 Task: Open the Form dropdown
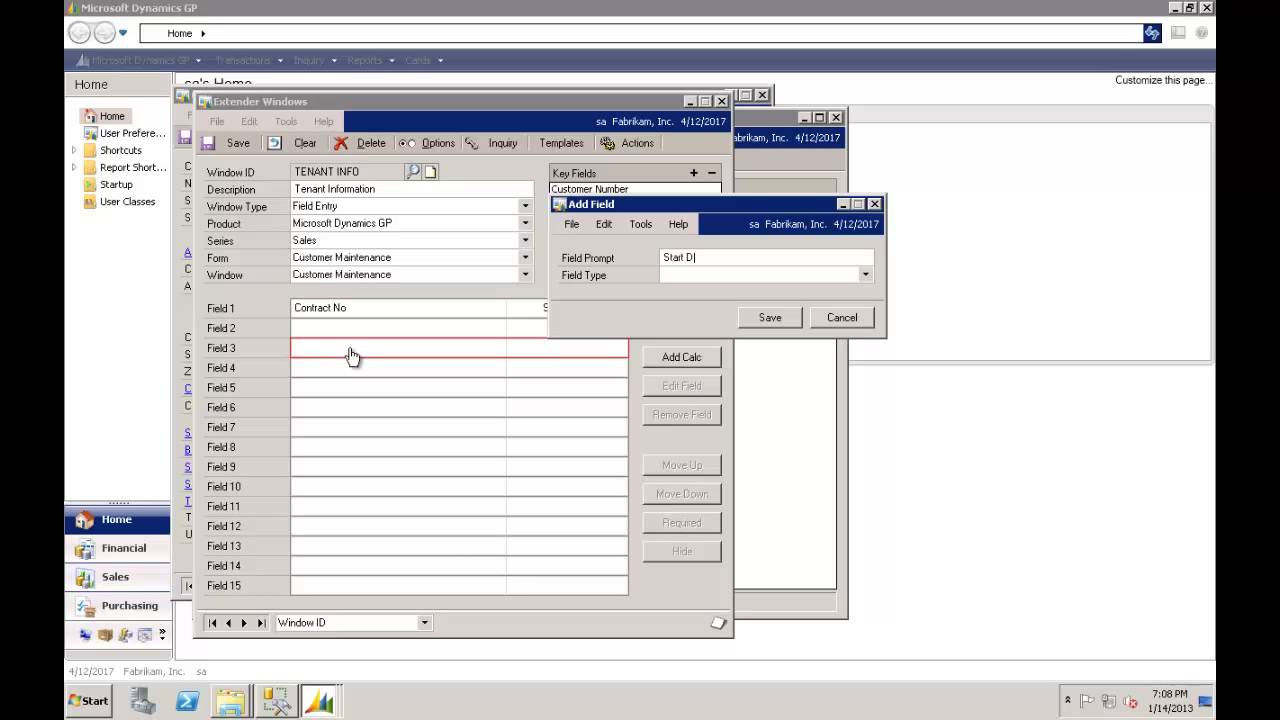525,257
